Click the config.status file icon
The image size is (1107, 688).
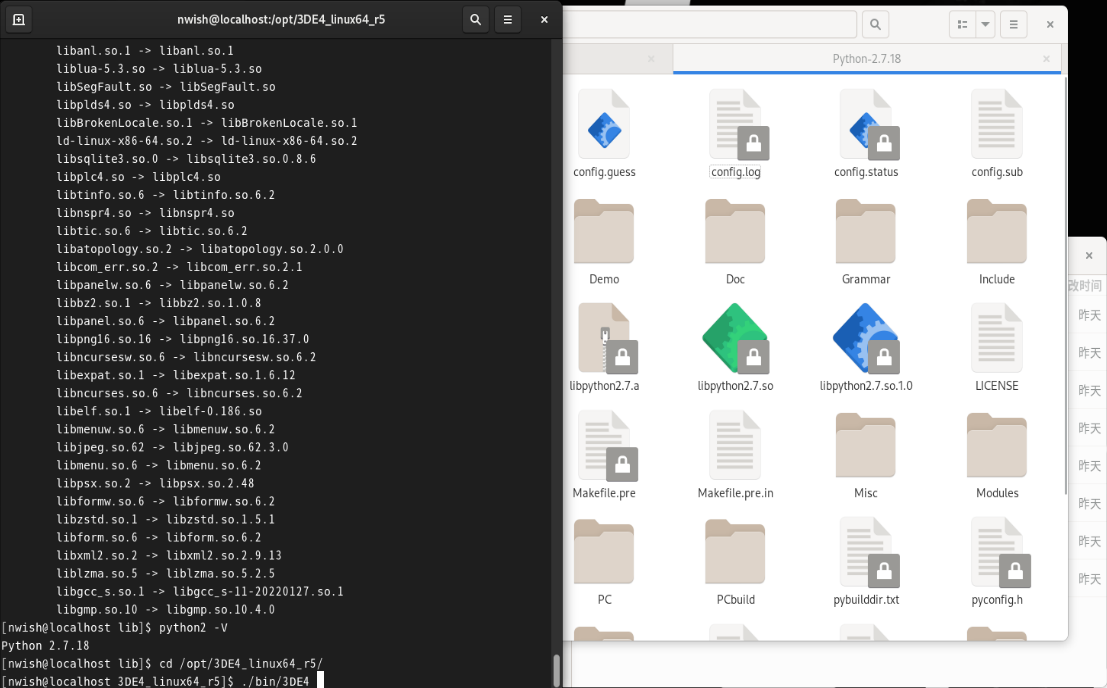[866, 125]
